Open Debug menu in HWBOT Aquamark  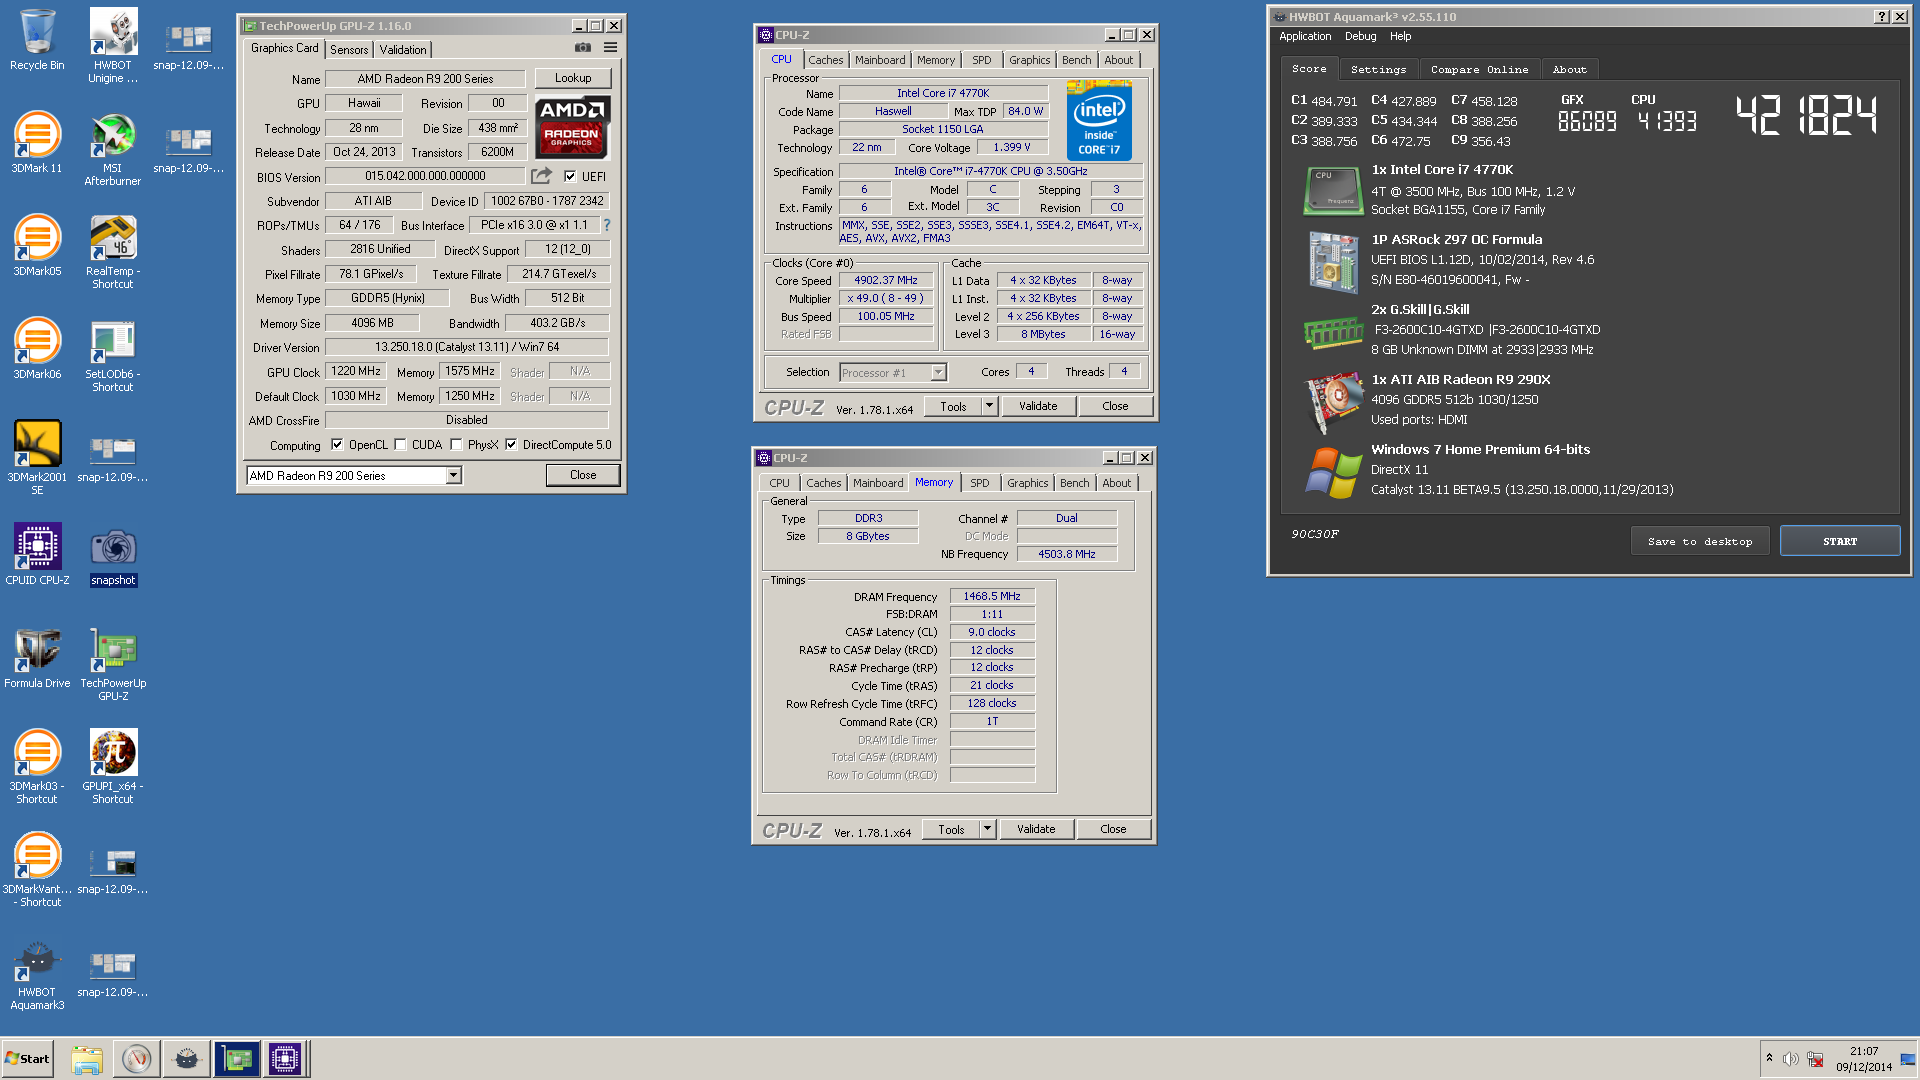[1360, 36]
